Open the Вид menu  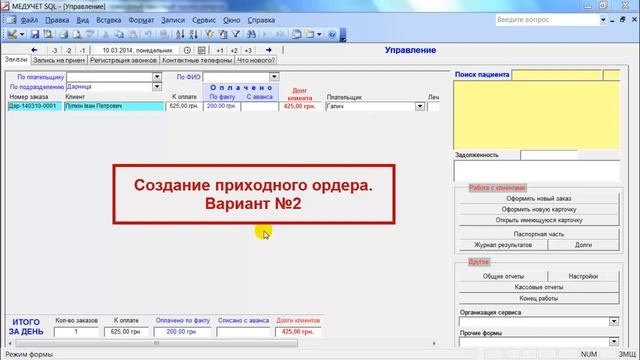coord(83,20)
